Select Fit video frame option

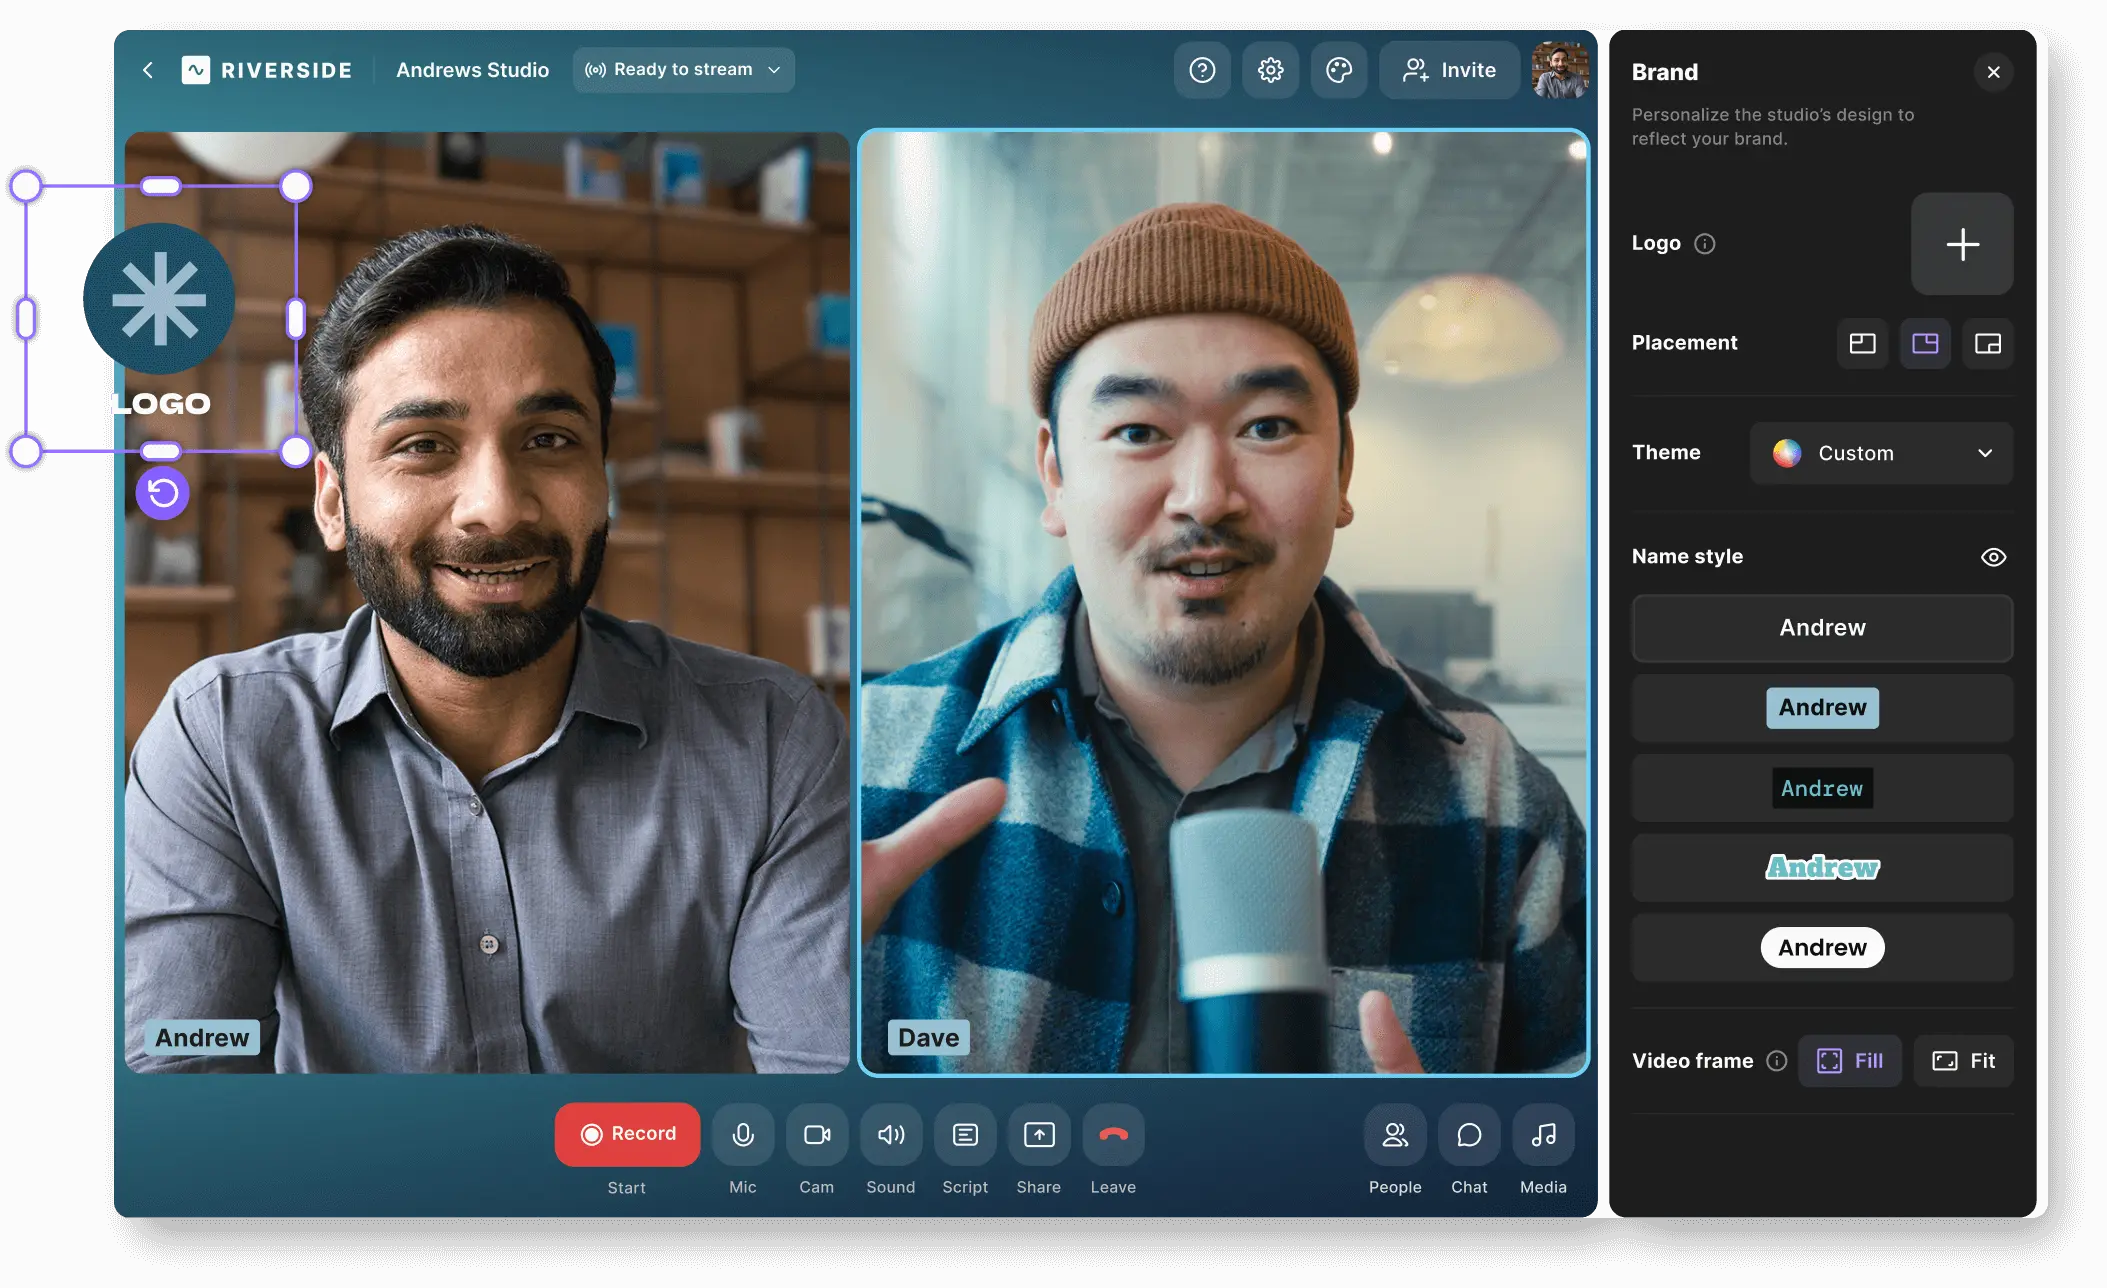tap(1963, 1061)
